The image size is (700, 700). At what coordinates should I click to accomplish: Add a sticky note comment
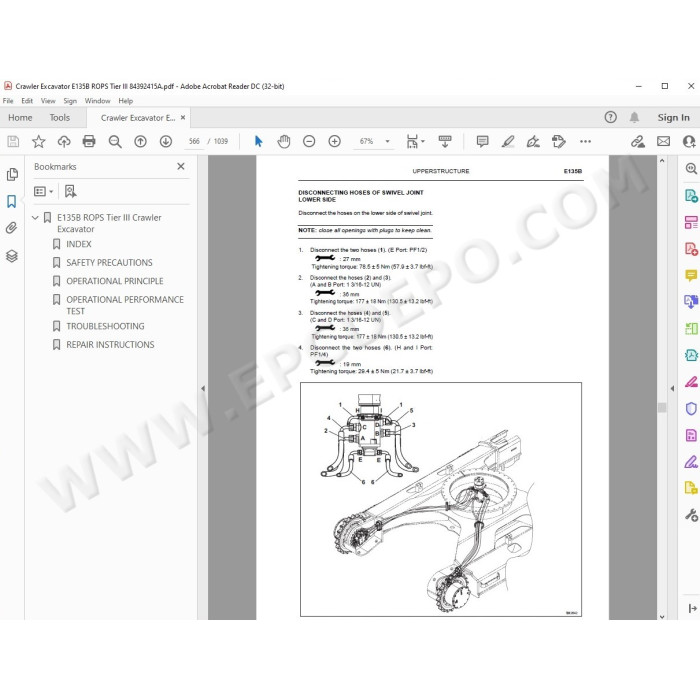[483, 142]
